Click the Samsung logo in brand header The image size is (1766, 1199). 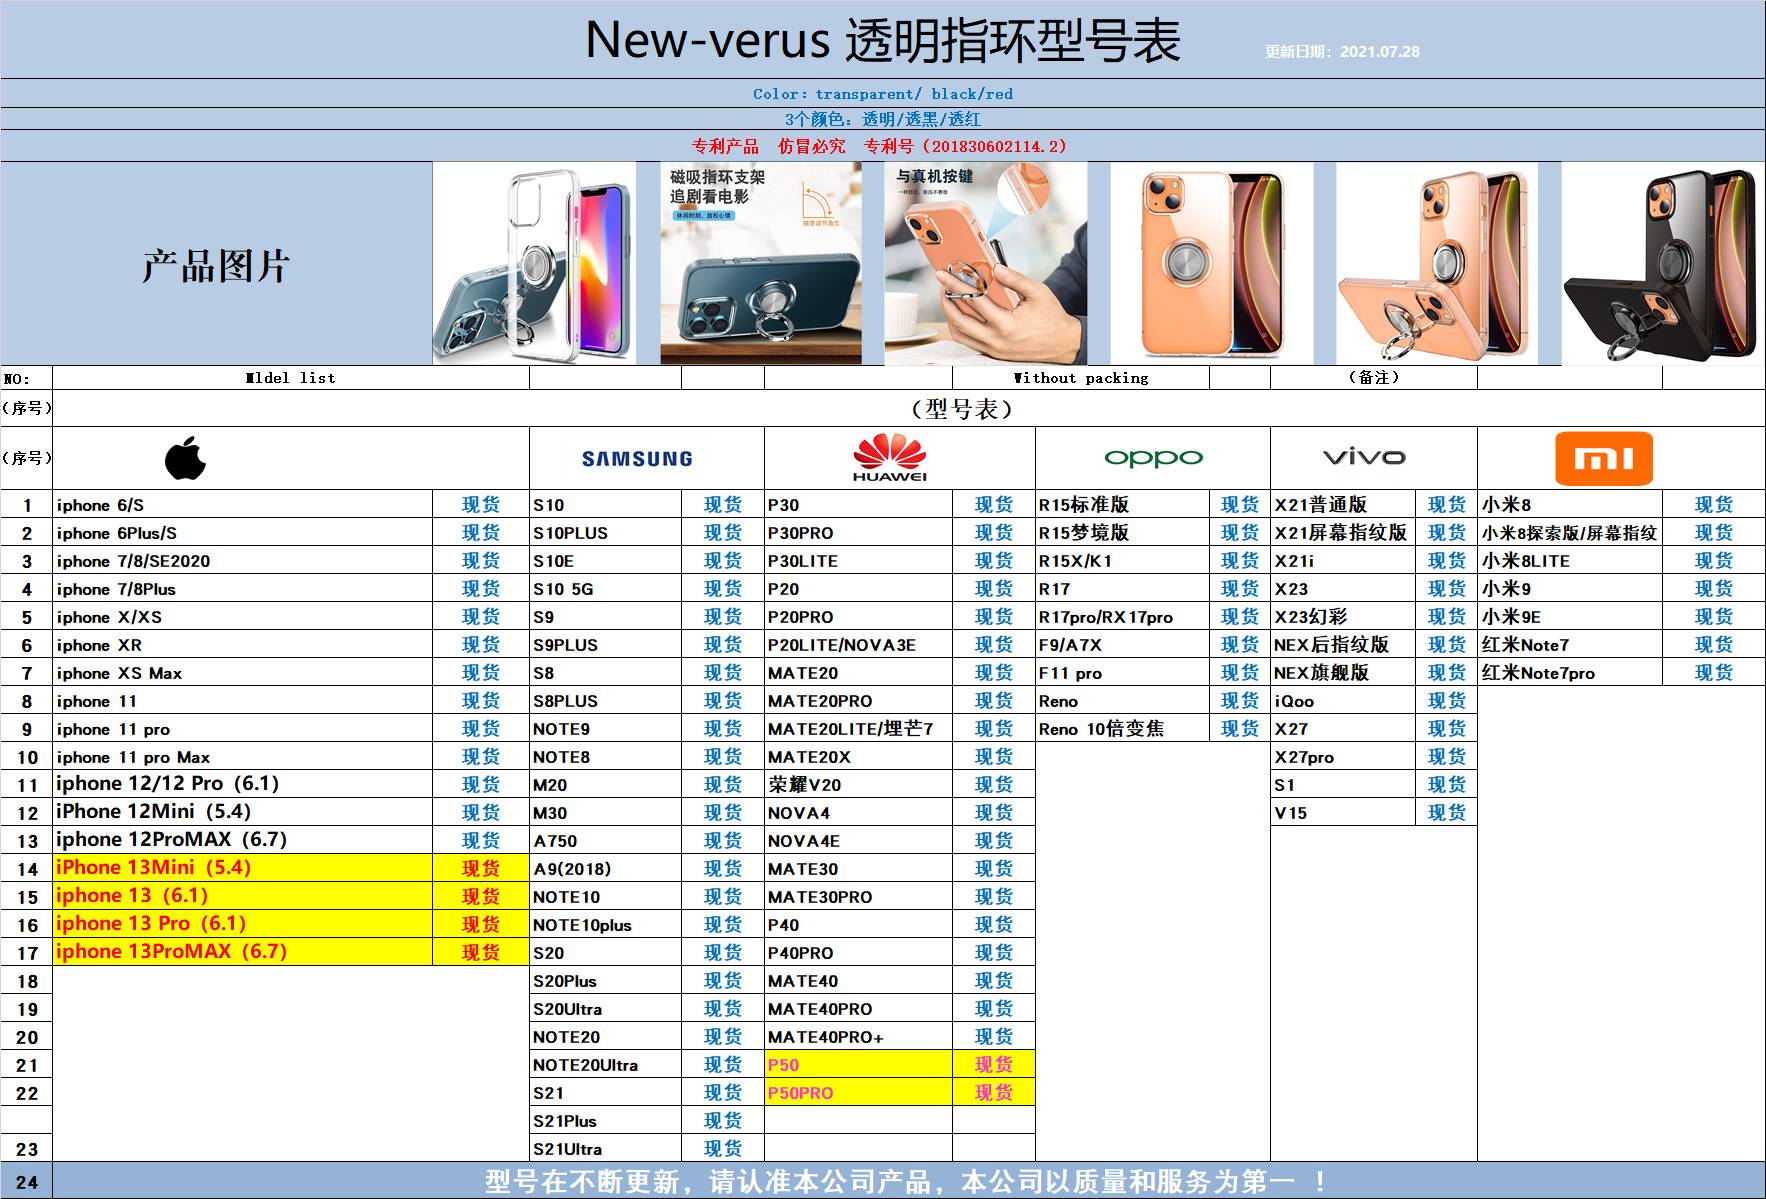click(637, 459)
